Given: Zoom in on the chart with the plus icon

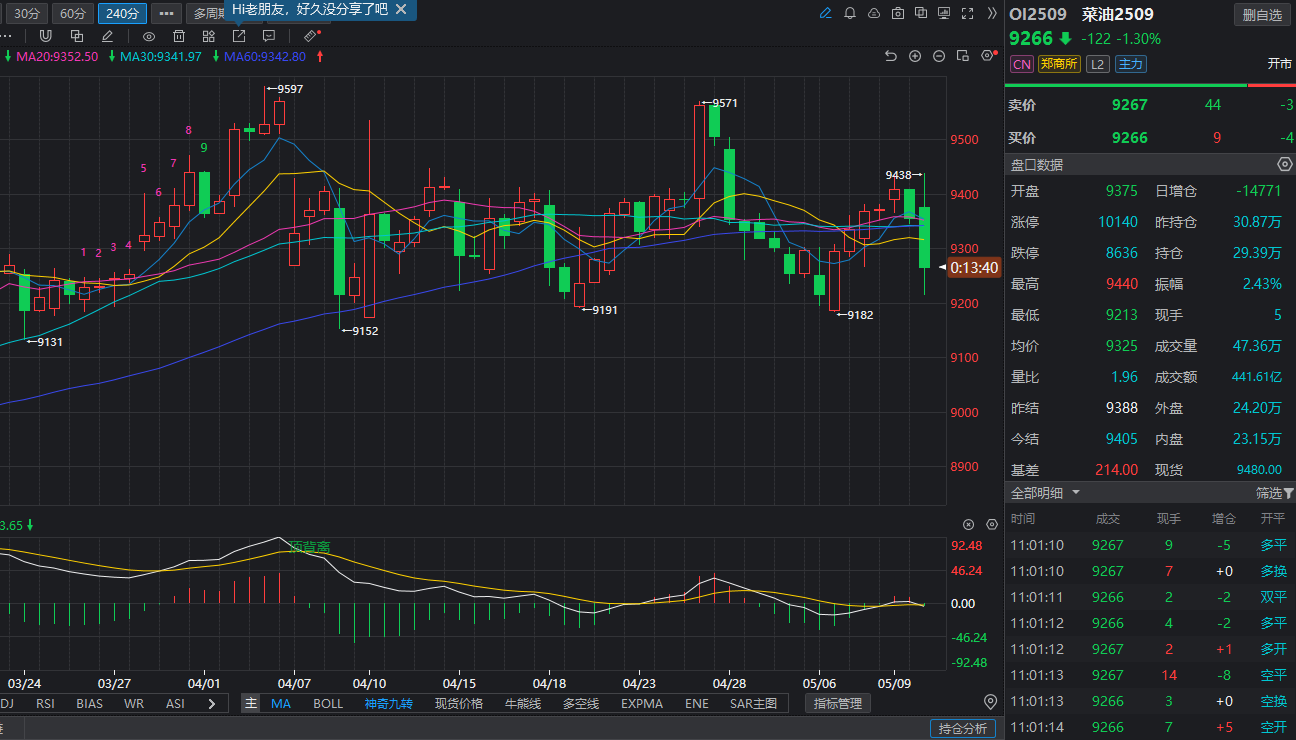Looking at the screenshot, I should [x=915, y=56].
